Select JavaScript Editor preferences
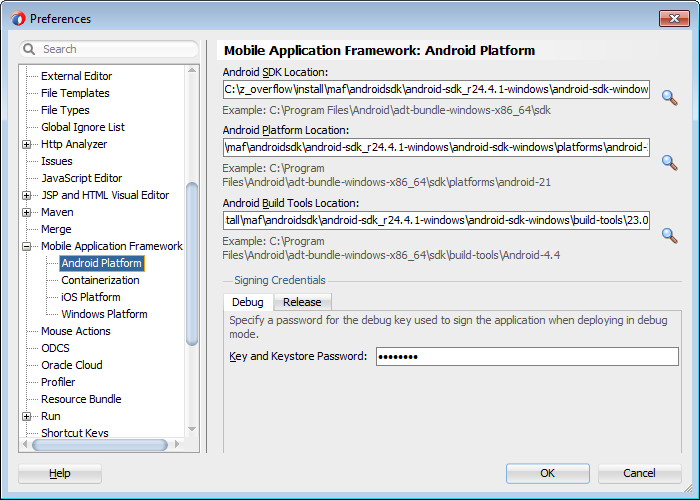 click(82, 178)
